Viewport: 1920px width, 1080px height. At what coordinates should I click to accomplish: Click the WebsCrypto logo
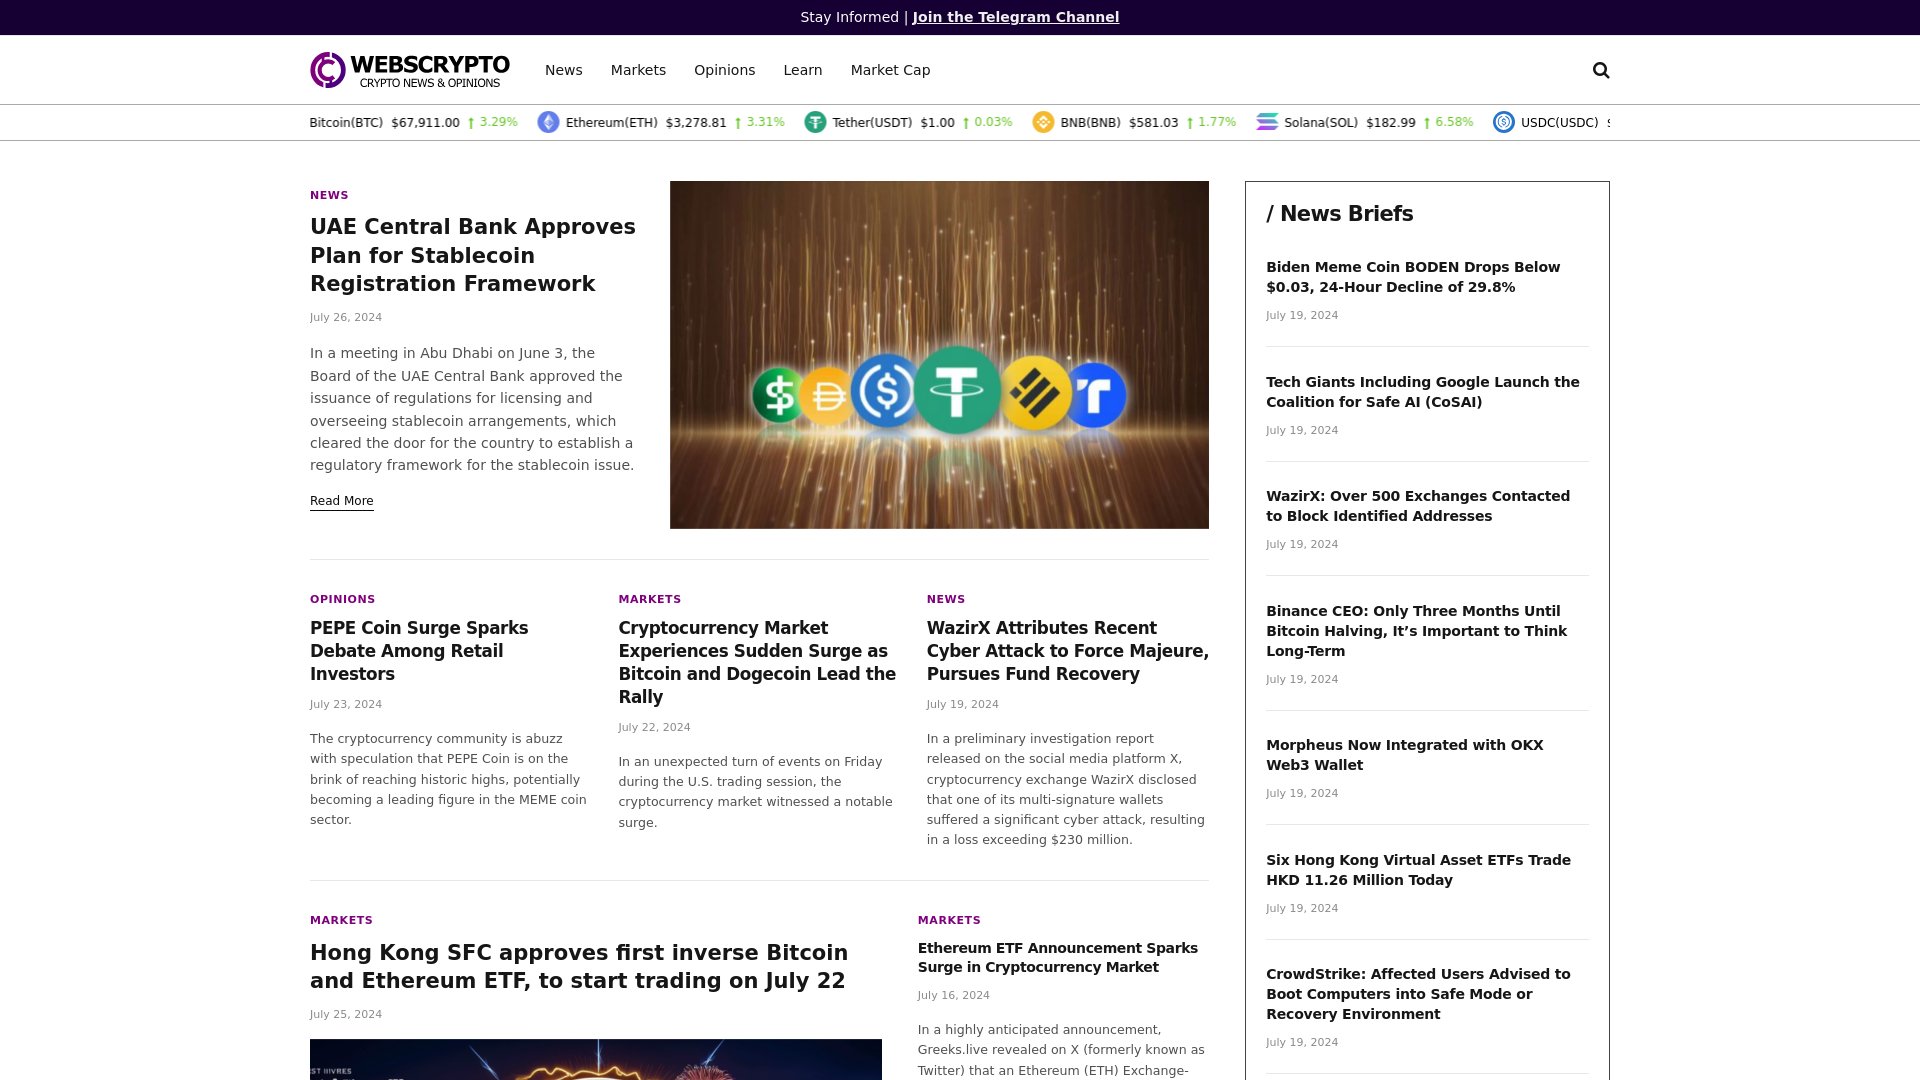410,70
